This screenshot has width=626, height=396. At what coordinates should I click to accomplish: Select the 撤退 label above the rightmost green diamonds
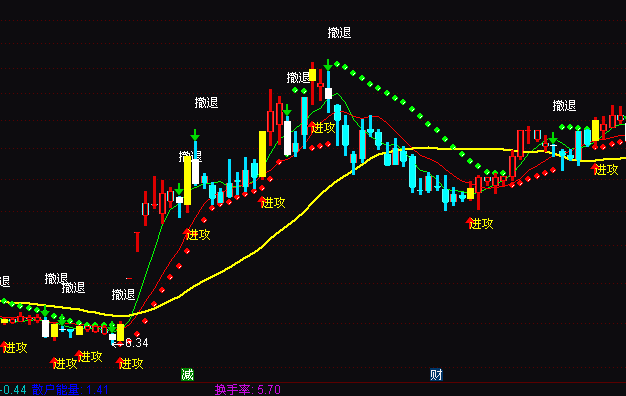pos(564,106)
